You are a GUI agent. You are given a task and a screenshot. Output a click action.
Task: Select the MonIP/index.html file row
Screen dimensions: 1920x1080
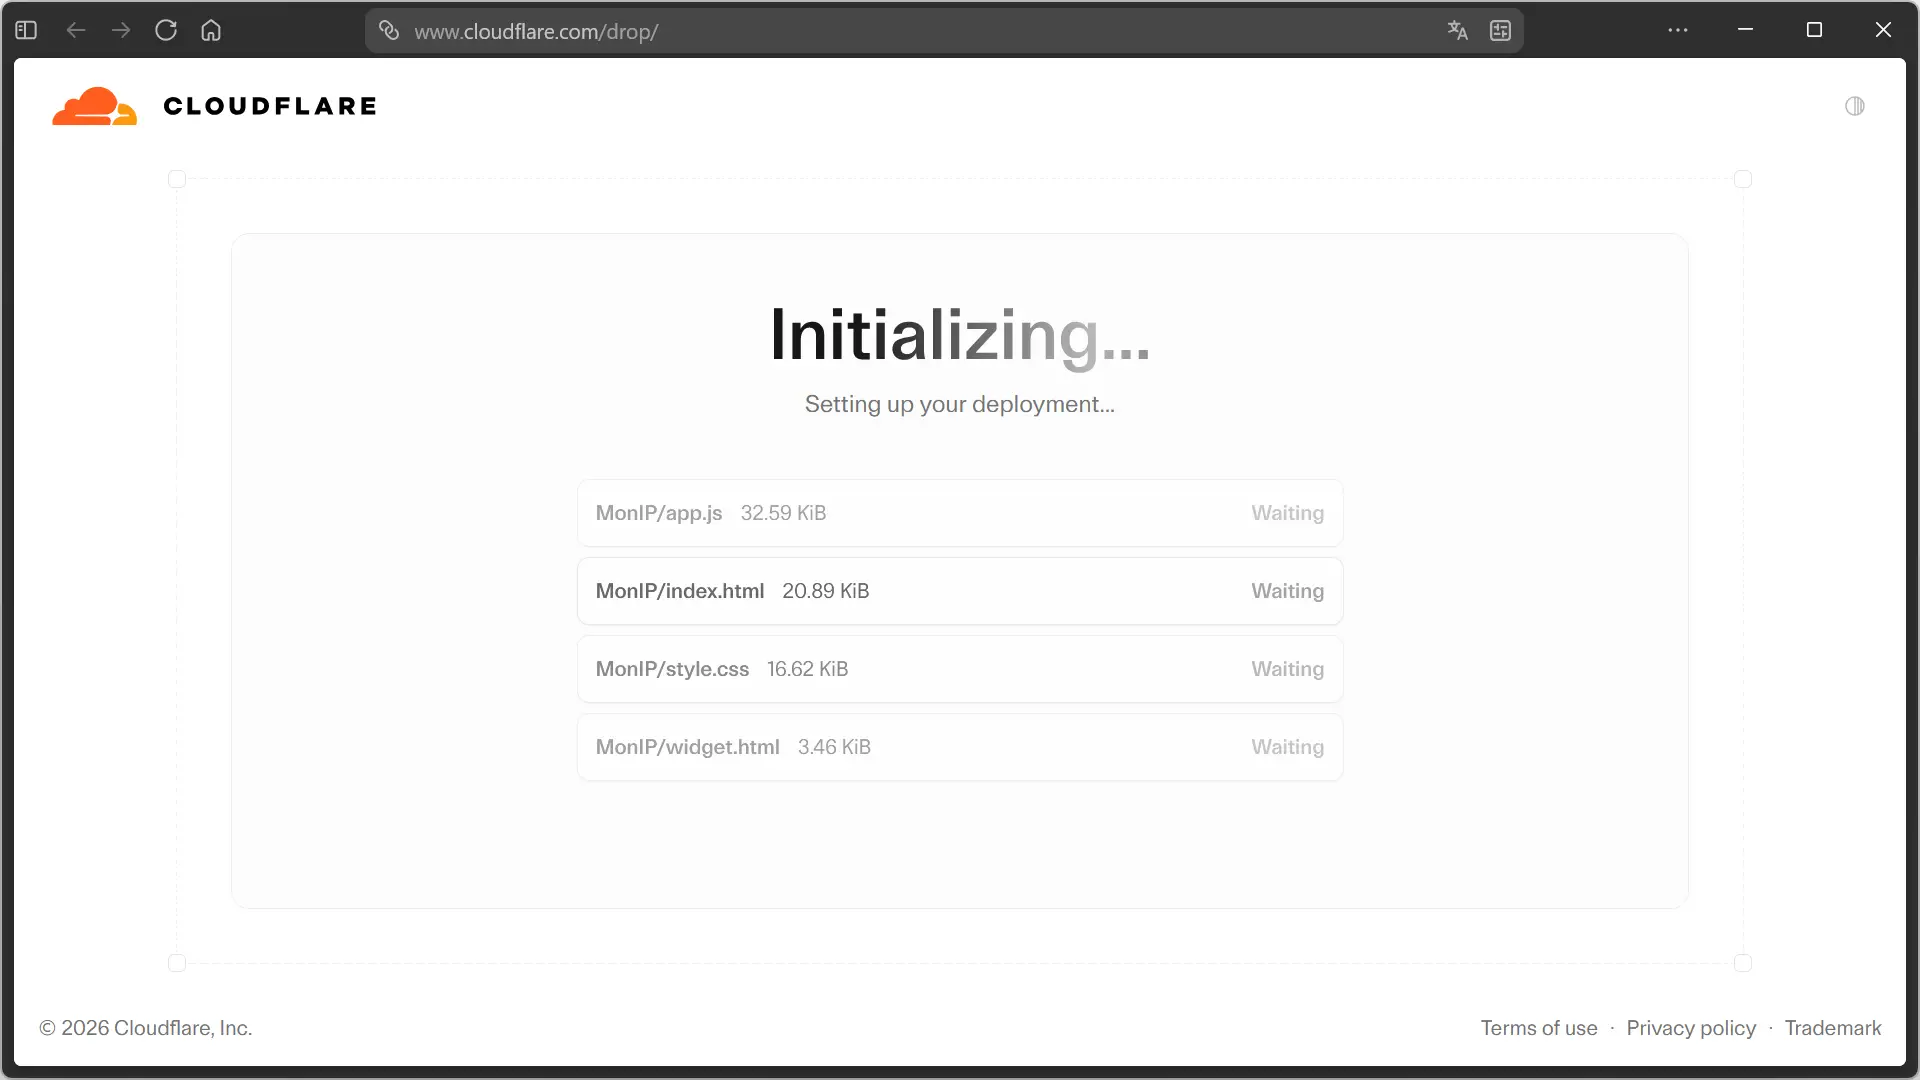coord(960,591)
